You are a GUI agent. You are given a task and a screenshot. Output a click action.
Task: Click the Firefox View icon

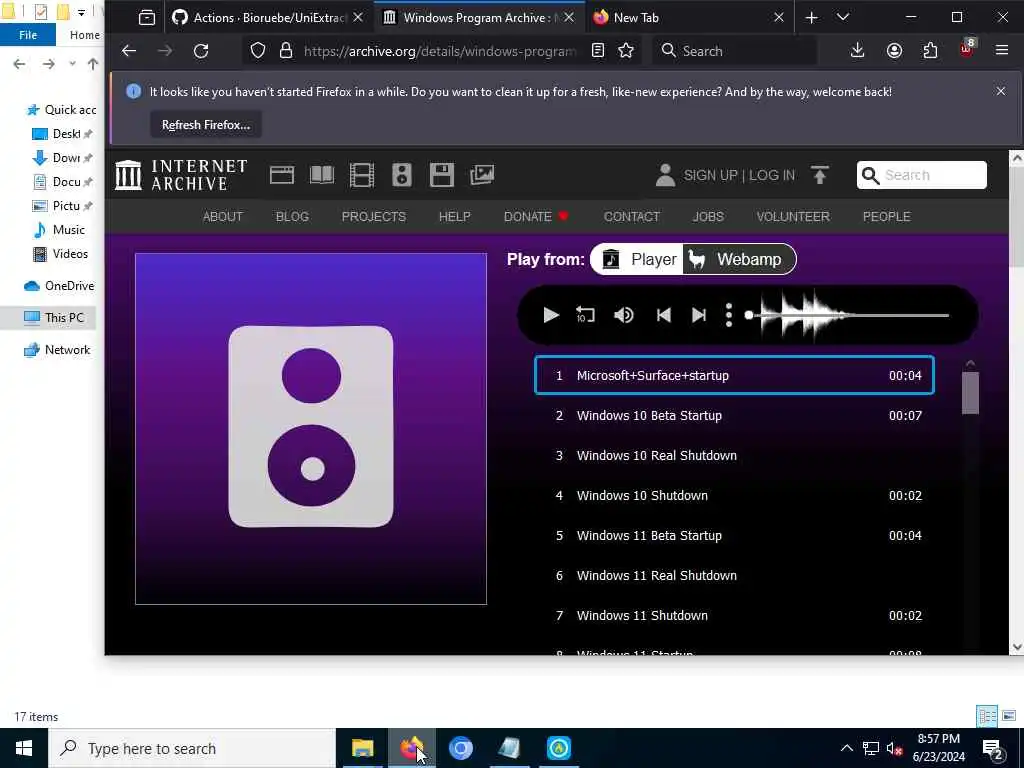pyautogui.click(x=147, y=18)
